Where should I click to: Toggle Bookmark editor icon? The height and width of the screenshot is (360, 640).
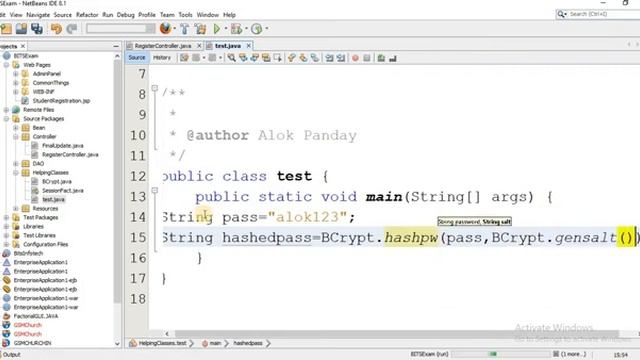point(314,58)
